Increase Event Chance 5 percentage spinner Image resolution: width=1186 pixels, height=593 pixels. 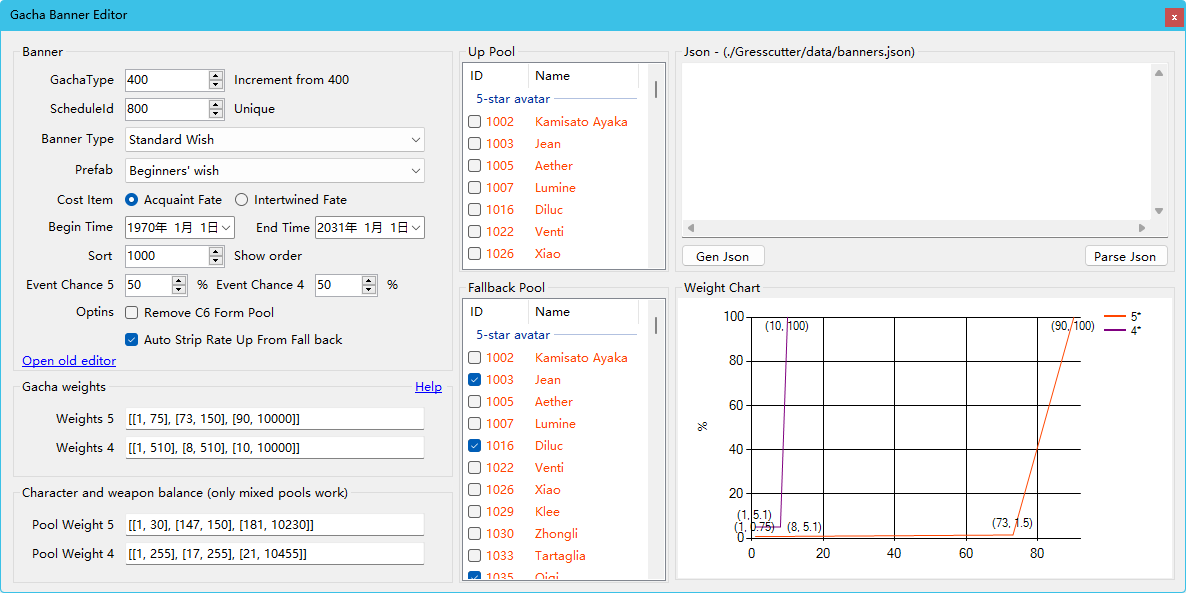point(179,281)
